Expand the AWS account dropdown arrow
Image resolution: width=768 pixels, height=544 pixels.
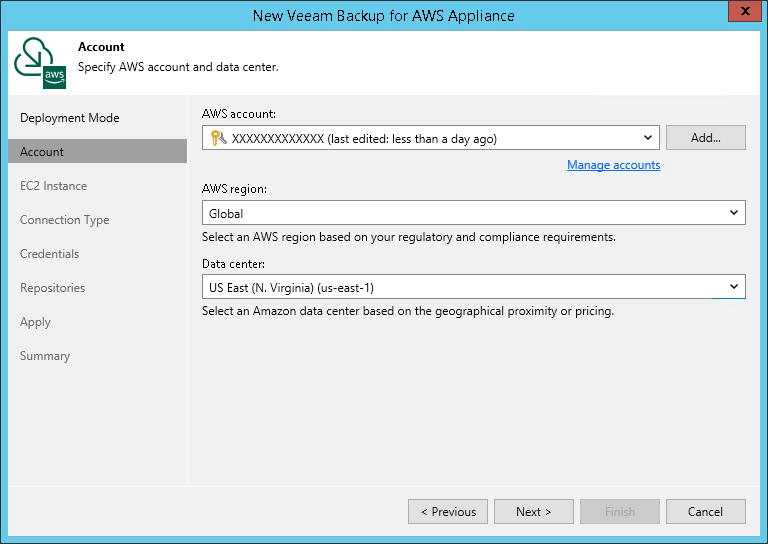(x=648, y=138)
